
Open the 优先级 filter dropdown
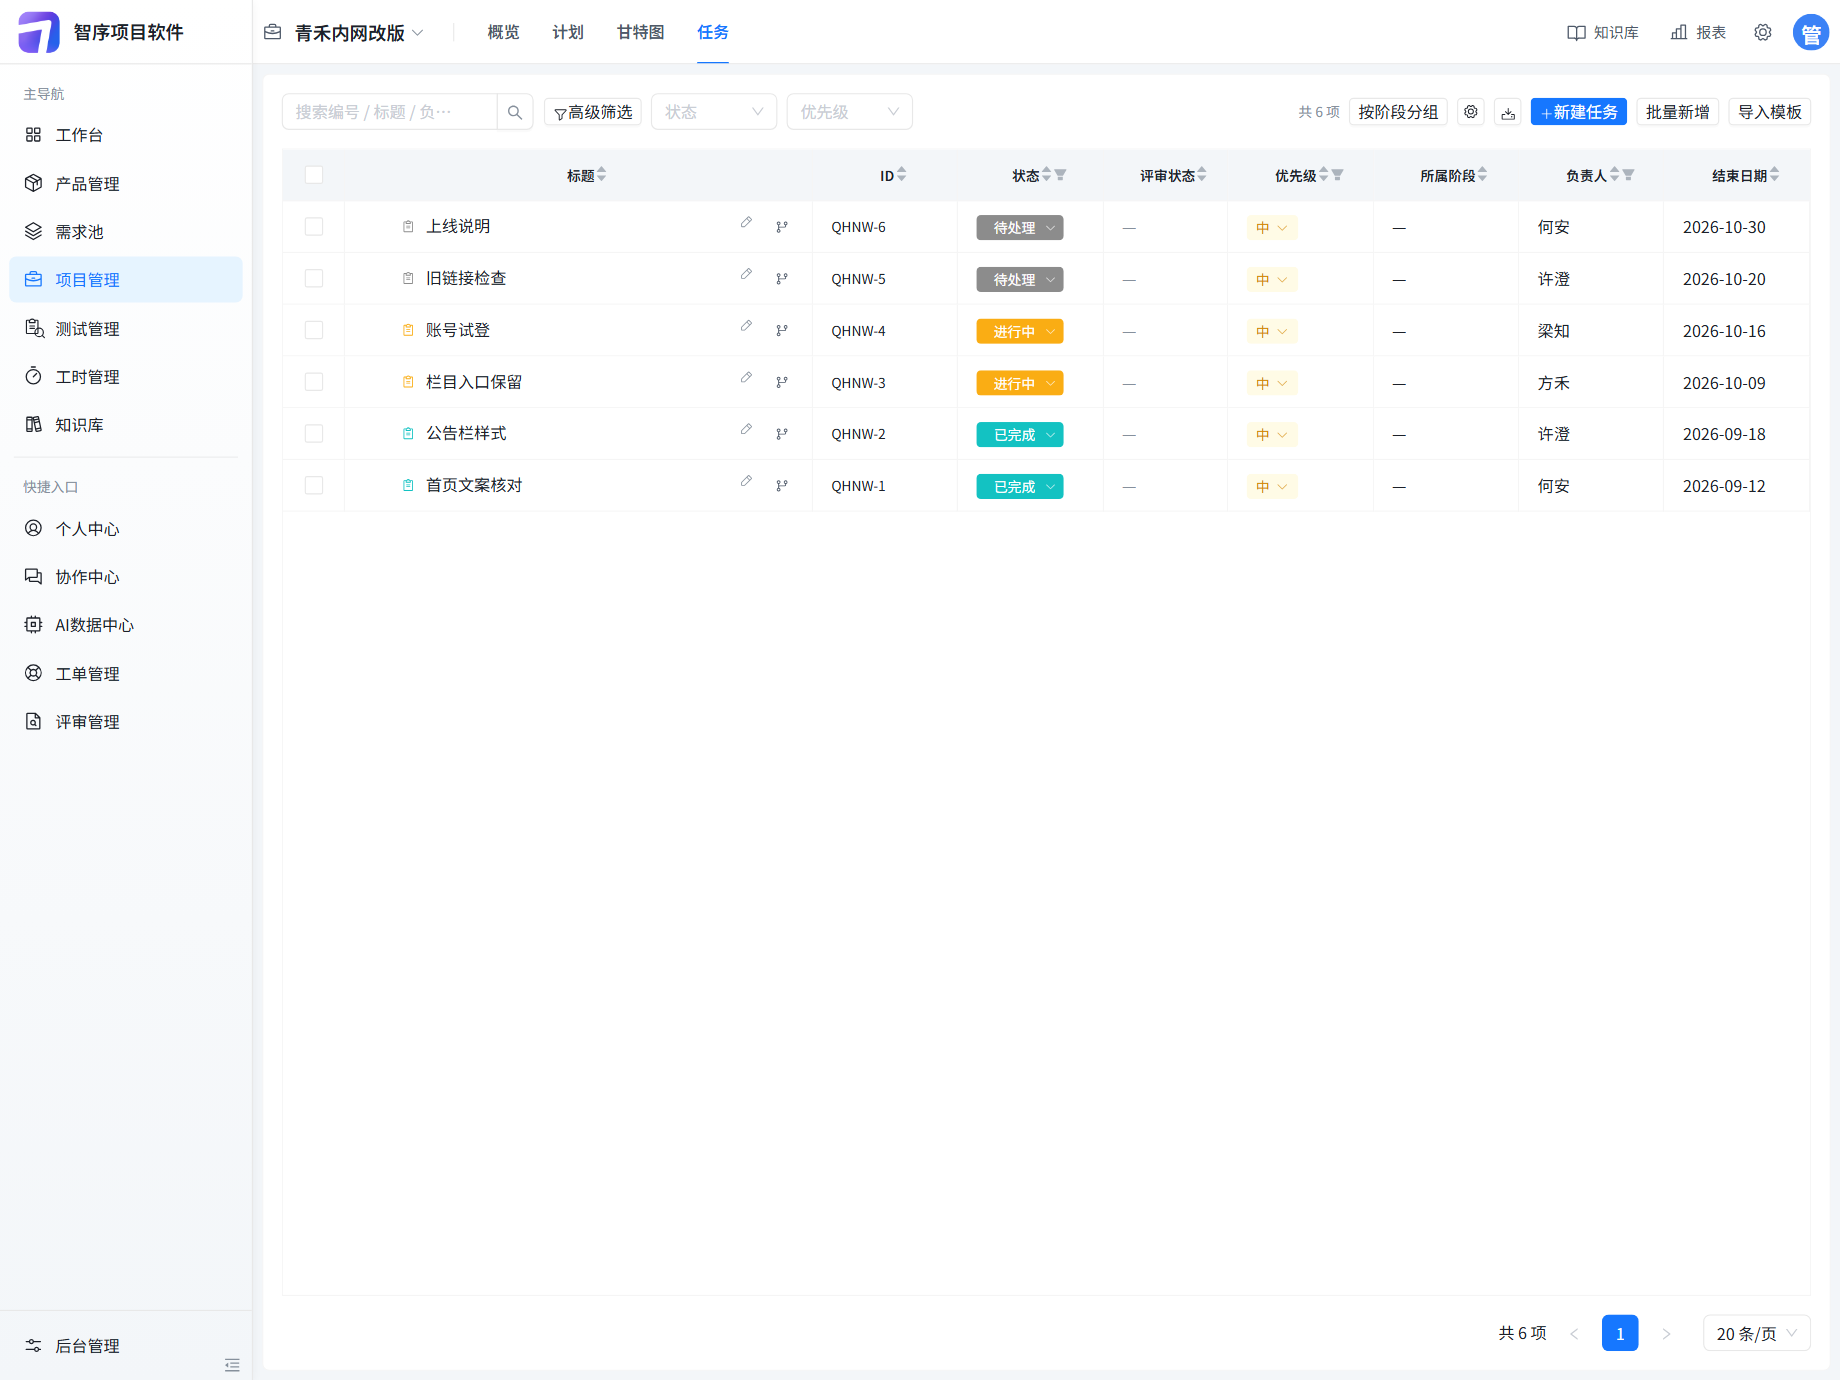pos(850,112)
